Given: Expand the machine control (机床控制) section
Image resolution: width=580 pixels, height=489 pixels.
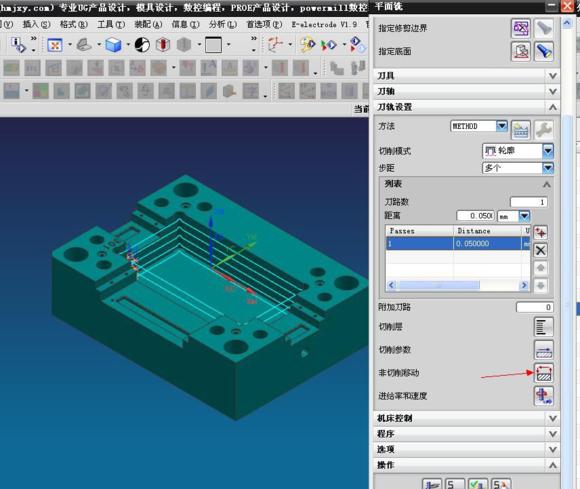Looking at the screenshot, I should (x=467, y=418).
